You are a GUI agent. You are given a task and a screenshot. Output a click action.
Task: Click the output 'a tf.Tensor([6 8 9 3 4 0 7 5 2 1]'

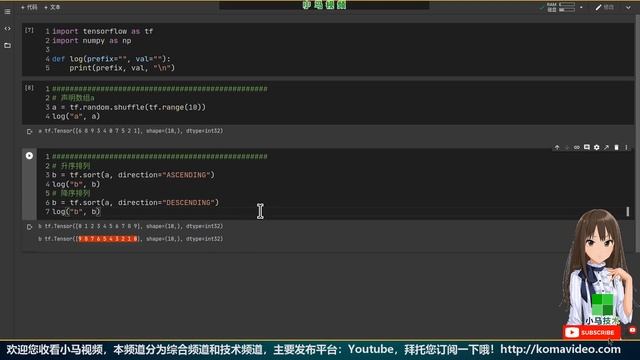131,131
